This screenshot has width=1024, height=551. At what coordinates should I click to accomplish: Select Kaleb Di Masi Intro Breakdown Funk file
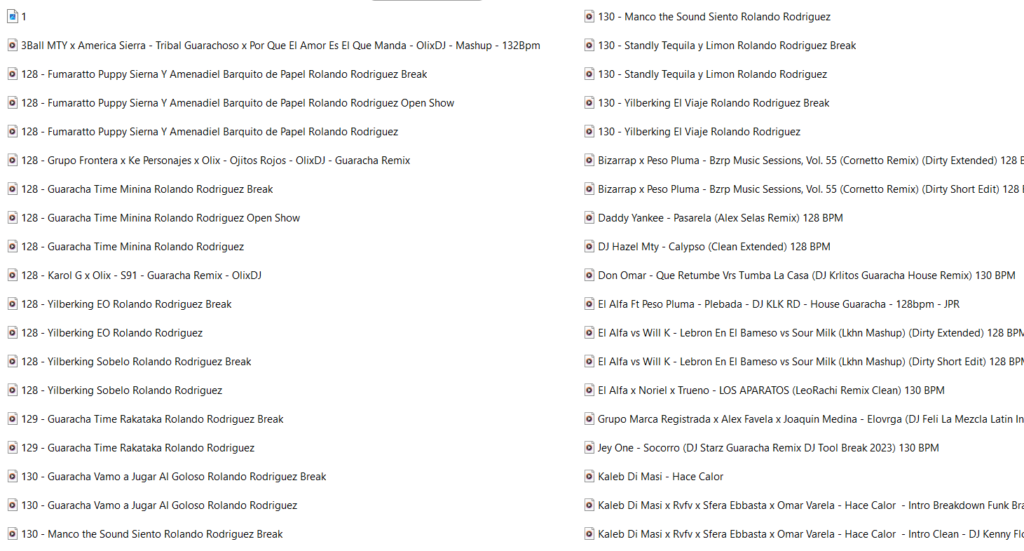click(810, 505)
